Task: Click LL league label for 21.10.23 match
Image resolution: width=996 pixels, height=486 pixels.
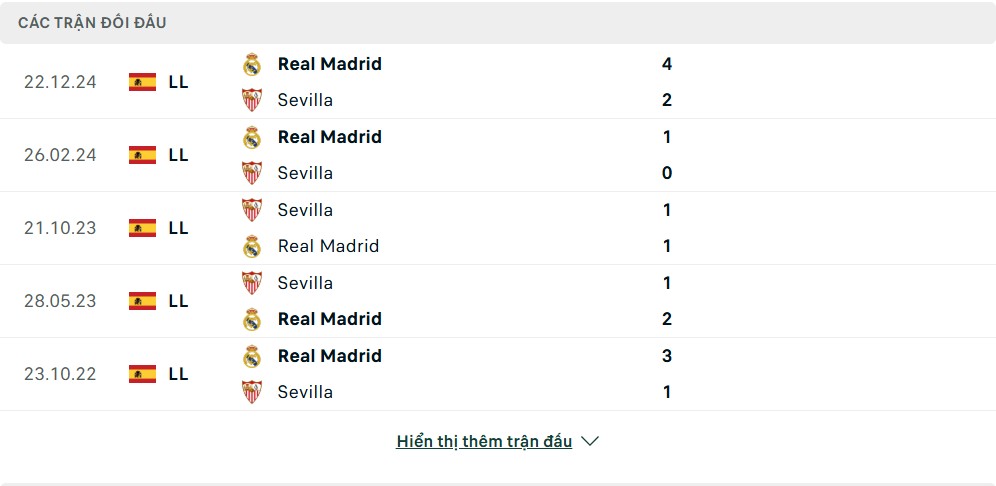Action: tap(178, 228)
